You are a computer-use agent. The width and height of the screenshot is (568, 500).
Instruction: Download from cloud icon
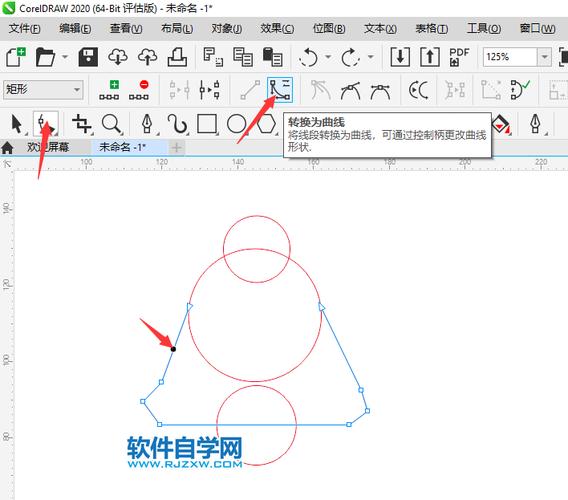[x=118, y=57]
